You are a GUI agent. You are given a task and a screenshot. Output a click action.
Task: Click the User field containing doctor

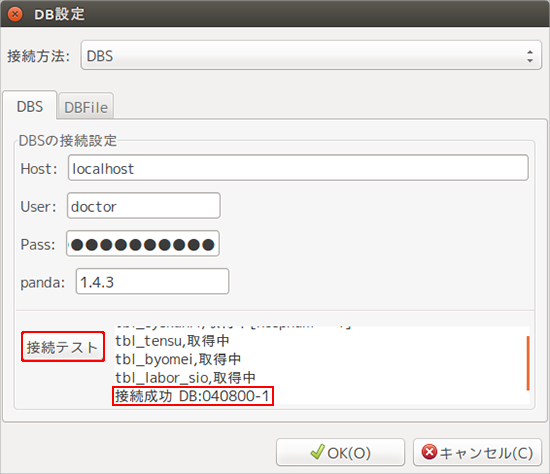144,206
